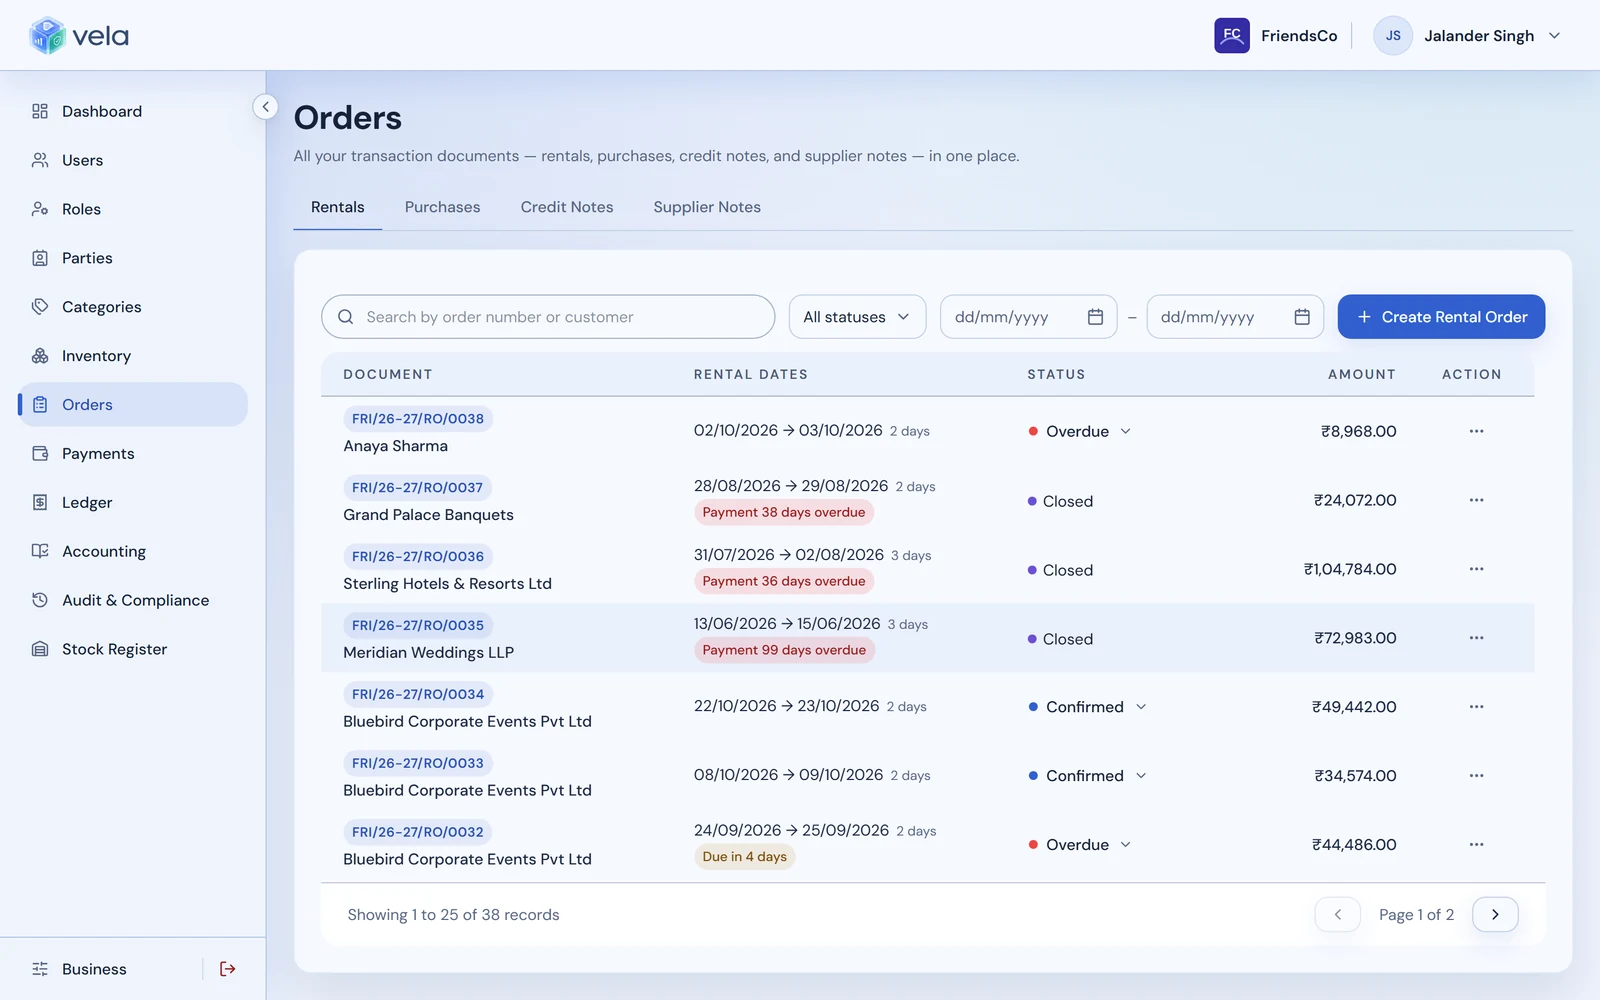Open the Dashboard sidebar icon

coord(40,111)
